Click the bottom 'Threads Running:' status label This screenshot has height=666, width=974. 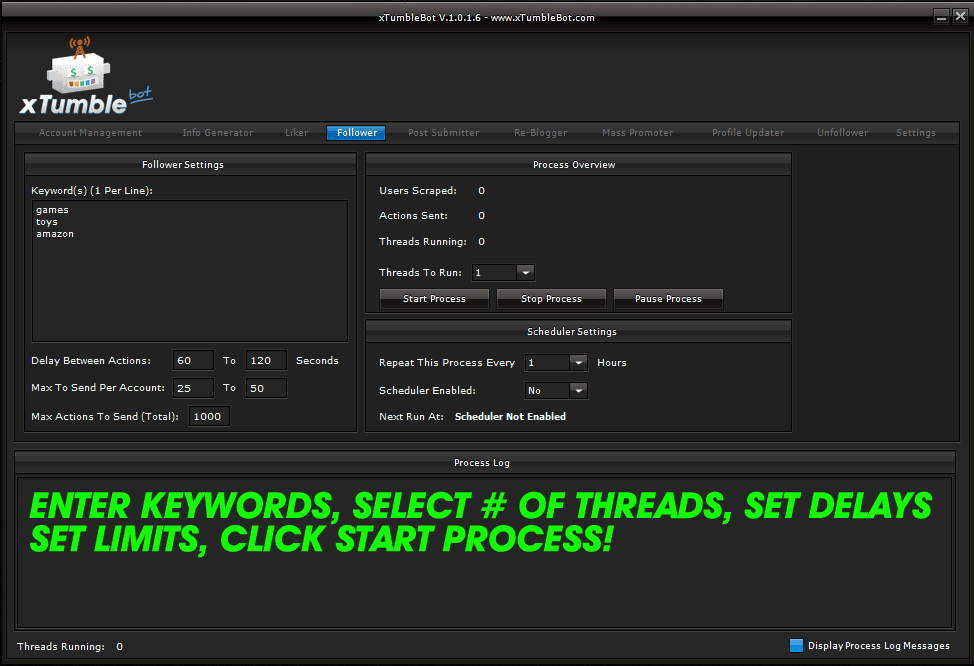click(x=60, y=647)
